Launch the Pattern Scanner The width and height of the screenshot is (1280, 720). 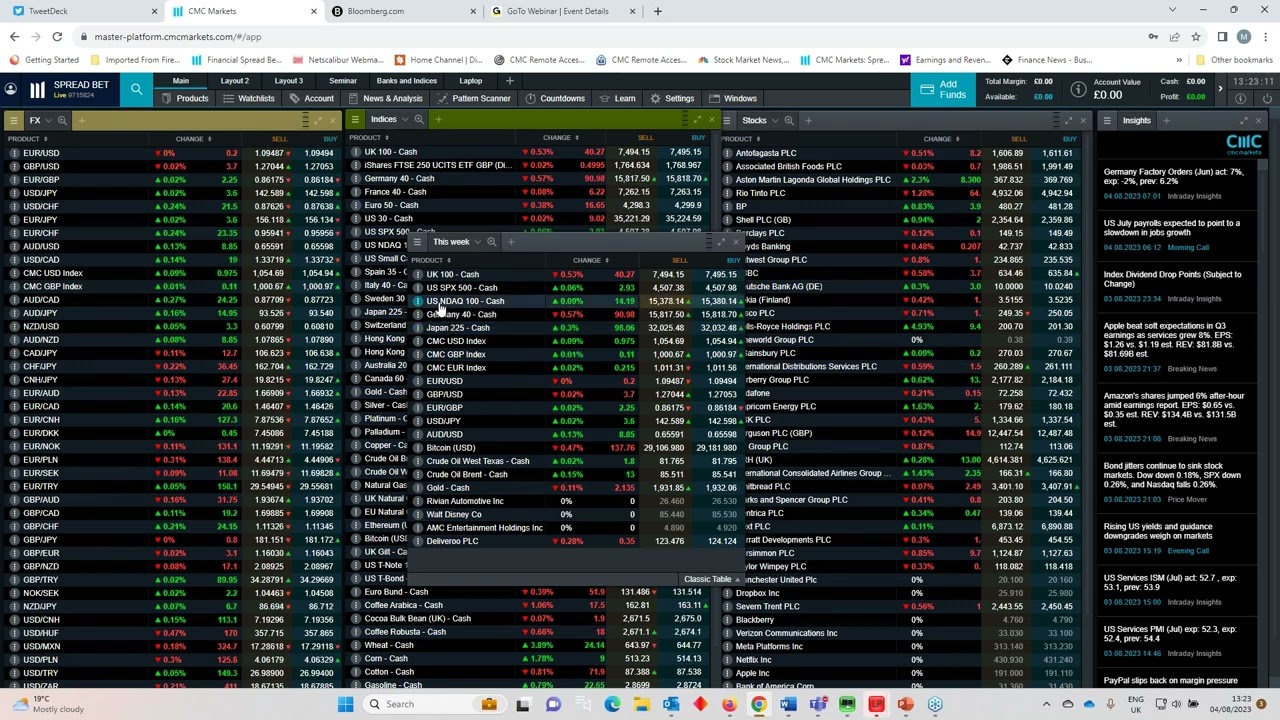[x=473, y=98]
